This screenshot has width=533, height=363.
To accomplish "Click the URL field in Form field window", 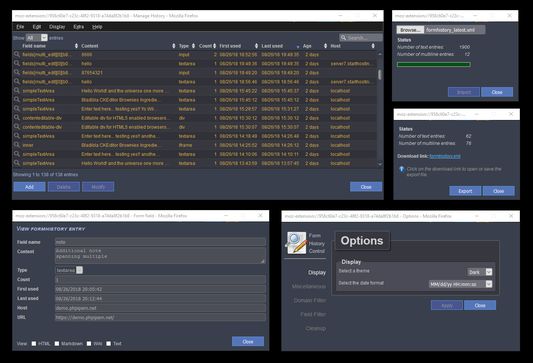I will coord(160,317).
